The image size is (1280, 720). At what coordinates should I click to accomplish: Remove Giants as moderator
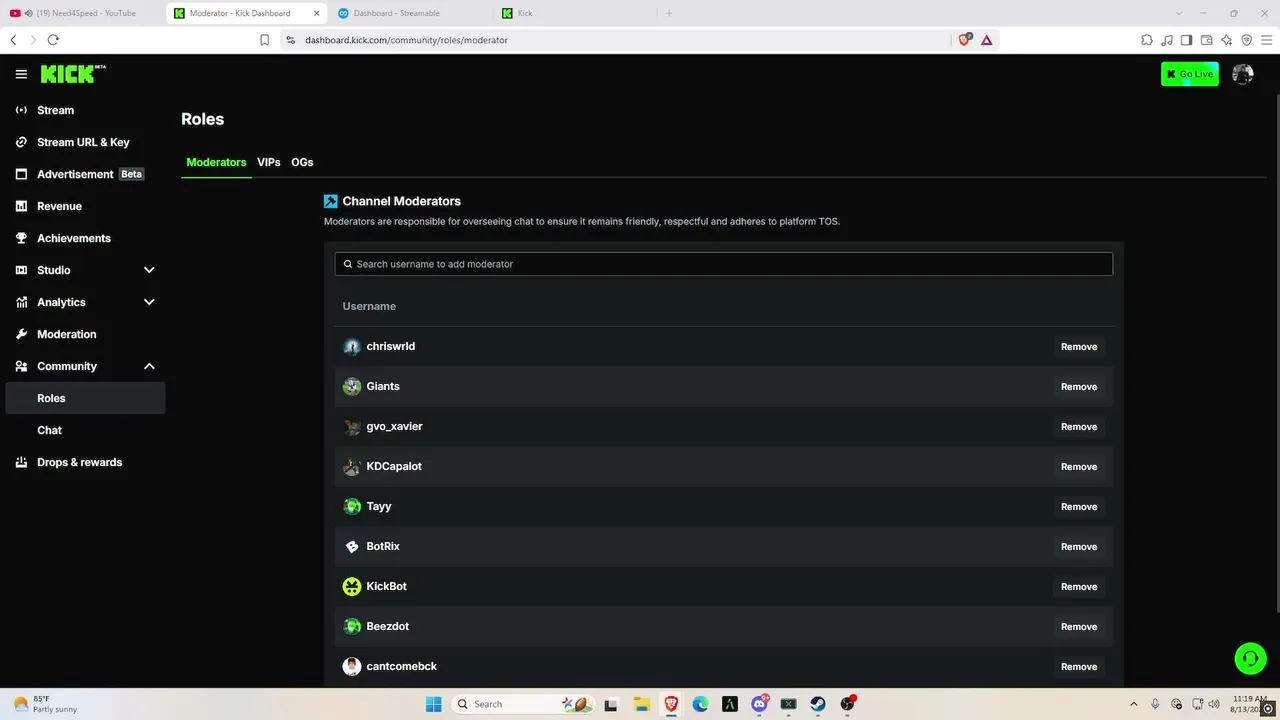[1079, 387]
